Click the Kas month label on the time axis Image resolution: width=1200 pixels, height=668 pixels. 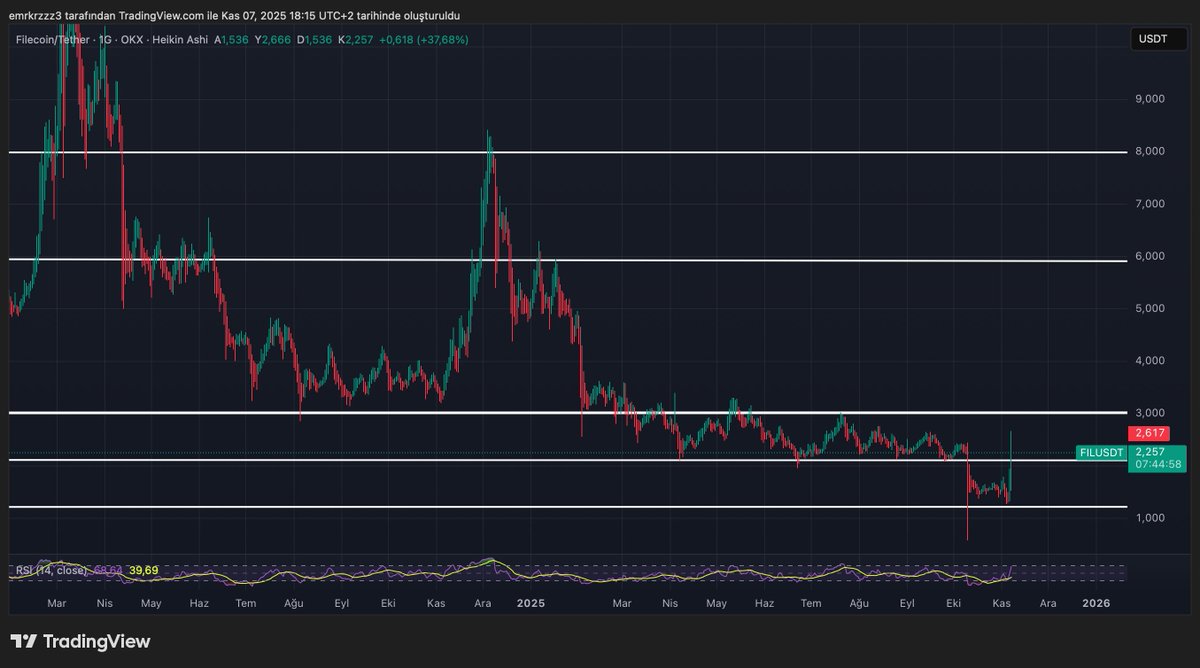tap(1002, 603)
